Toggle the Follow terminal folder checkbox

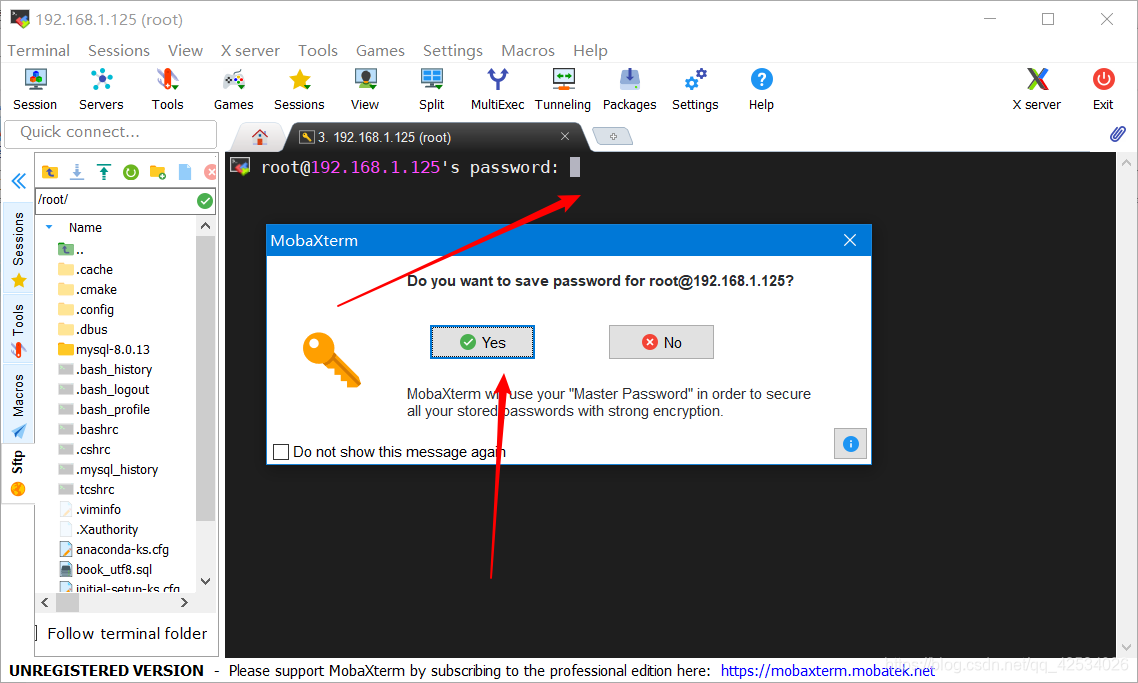(36, 633)
